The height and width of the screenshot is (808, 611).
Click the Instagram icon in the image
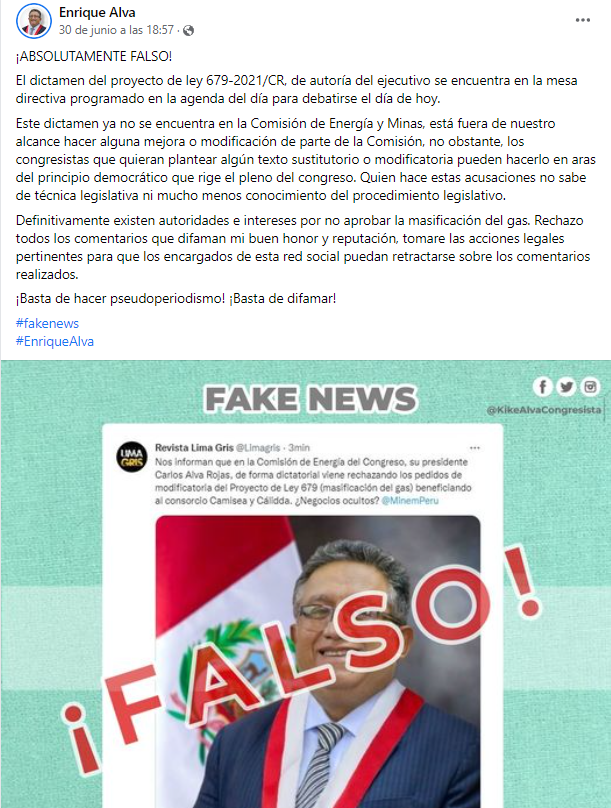pyautogui.click(x=590, y=386)
